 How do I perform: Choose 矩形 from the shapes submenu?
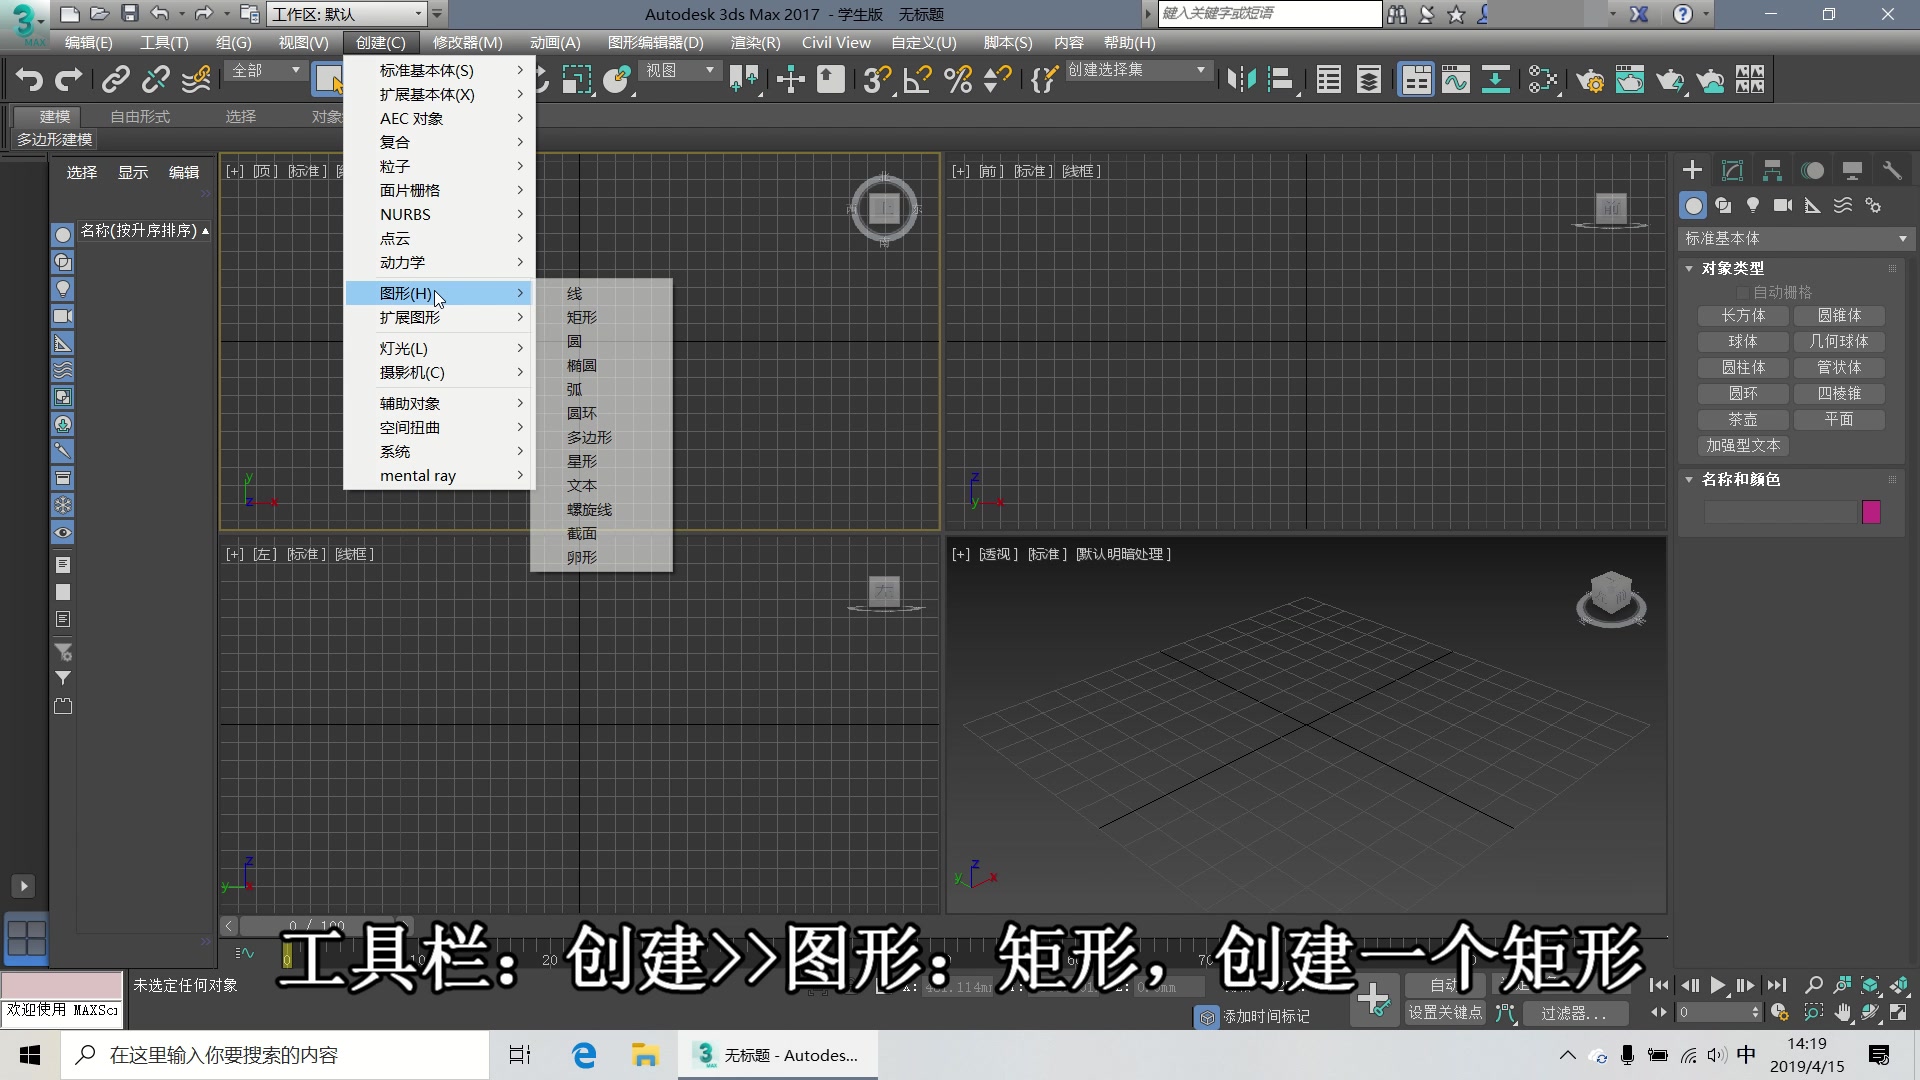[x=581, y=317]
